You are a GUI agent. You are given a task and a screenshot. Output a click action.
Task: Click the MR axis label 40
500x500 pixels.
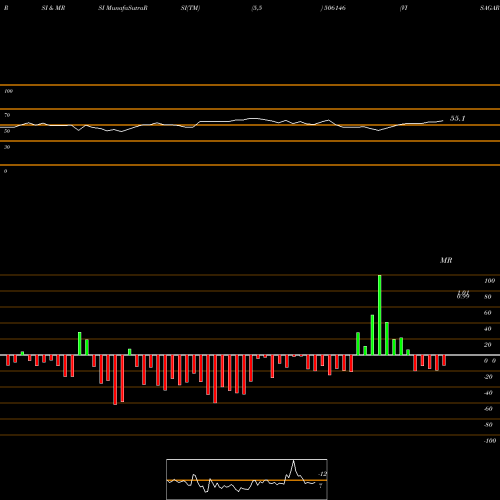(x=488, y=329)
